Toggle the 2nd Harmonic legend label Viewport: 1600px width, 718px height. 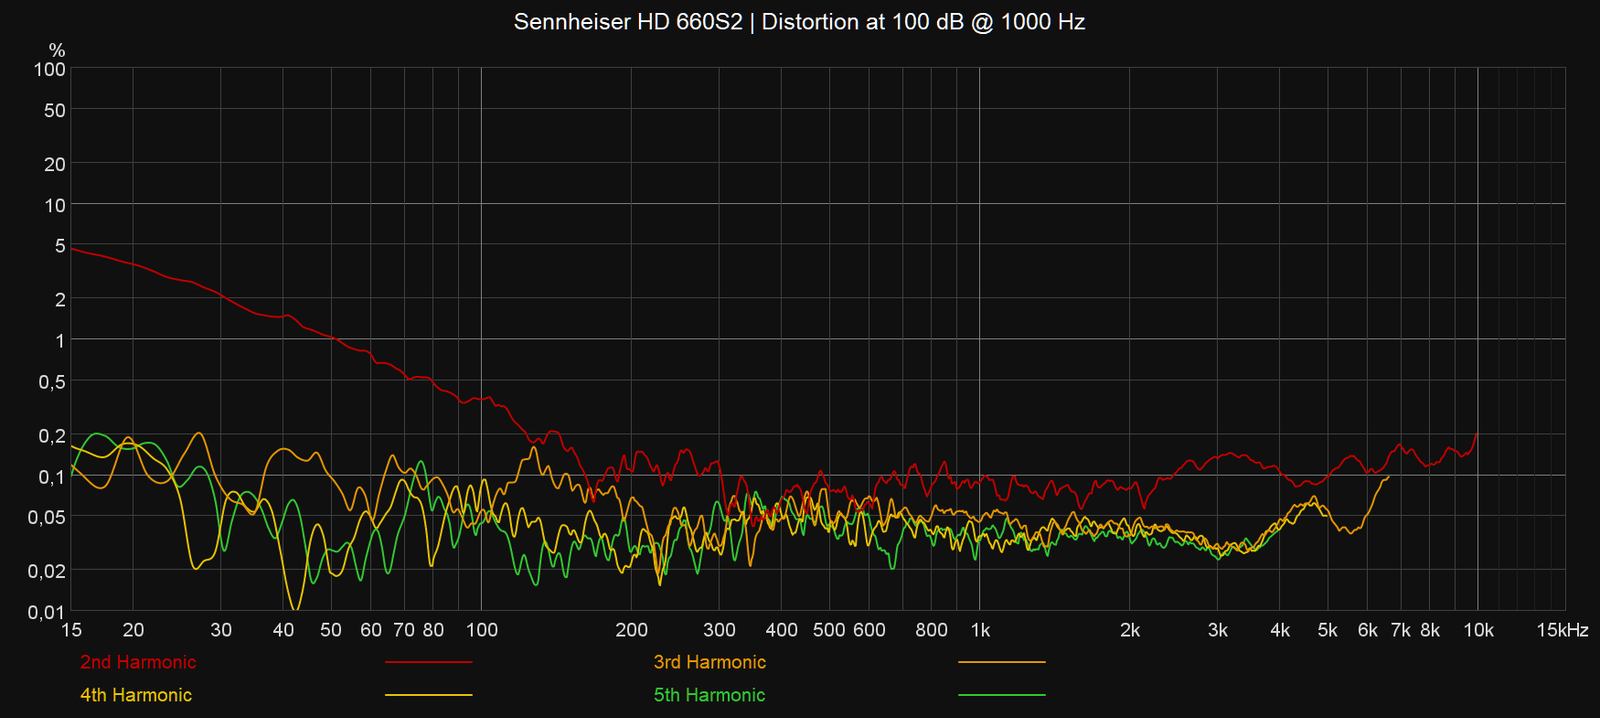click(138, 662)
